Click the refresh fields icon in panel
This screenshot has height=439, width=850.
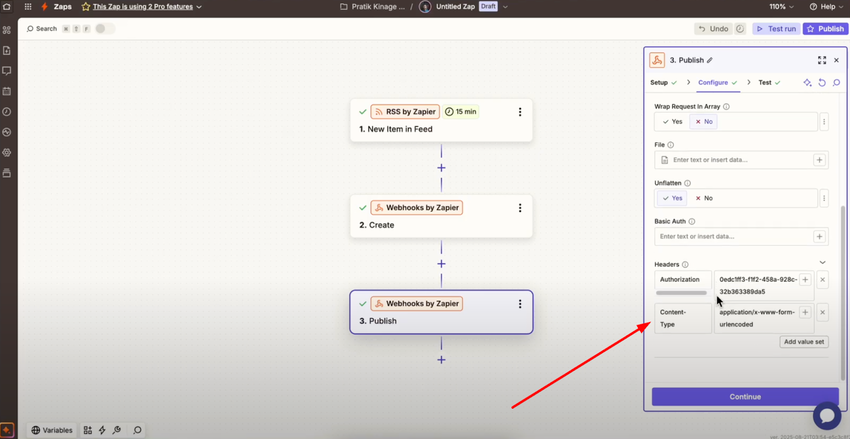tap(822, 82)
